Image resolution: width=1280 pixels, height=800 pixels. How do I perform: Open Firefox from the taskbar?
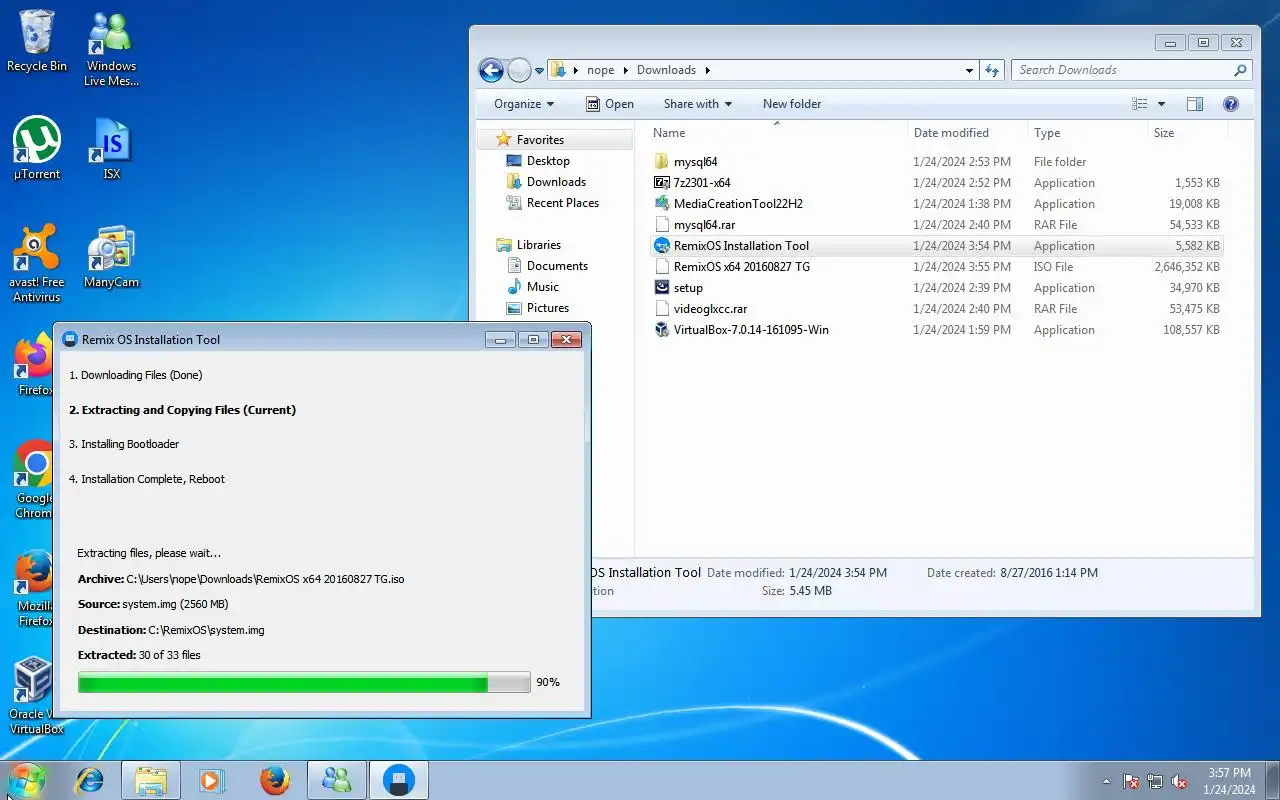[275, 780]
